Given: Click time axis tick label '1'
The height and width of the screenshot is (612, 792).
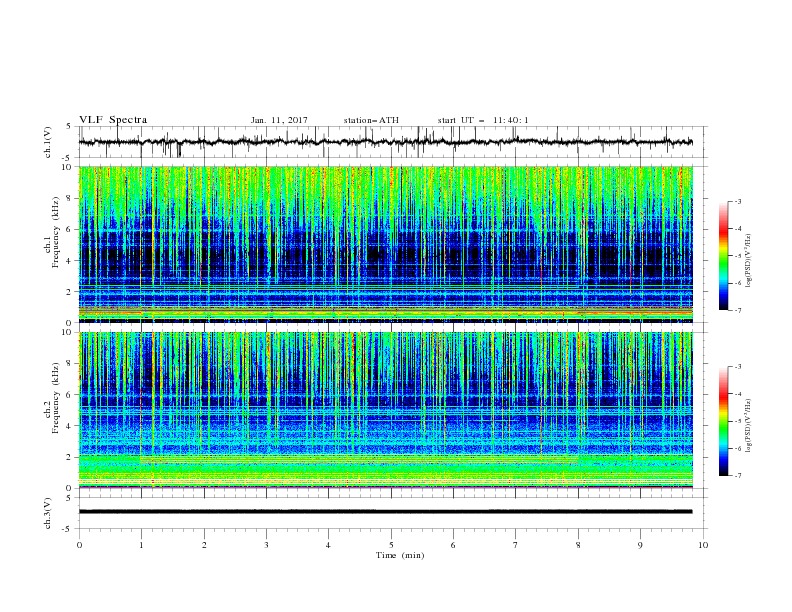Looking at the screenshot, I should (141, 545).
